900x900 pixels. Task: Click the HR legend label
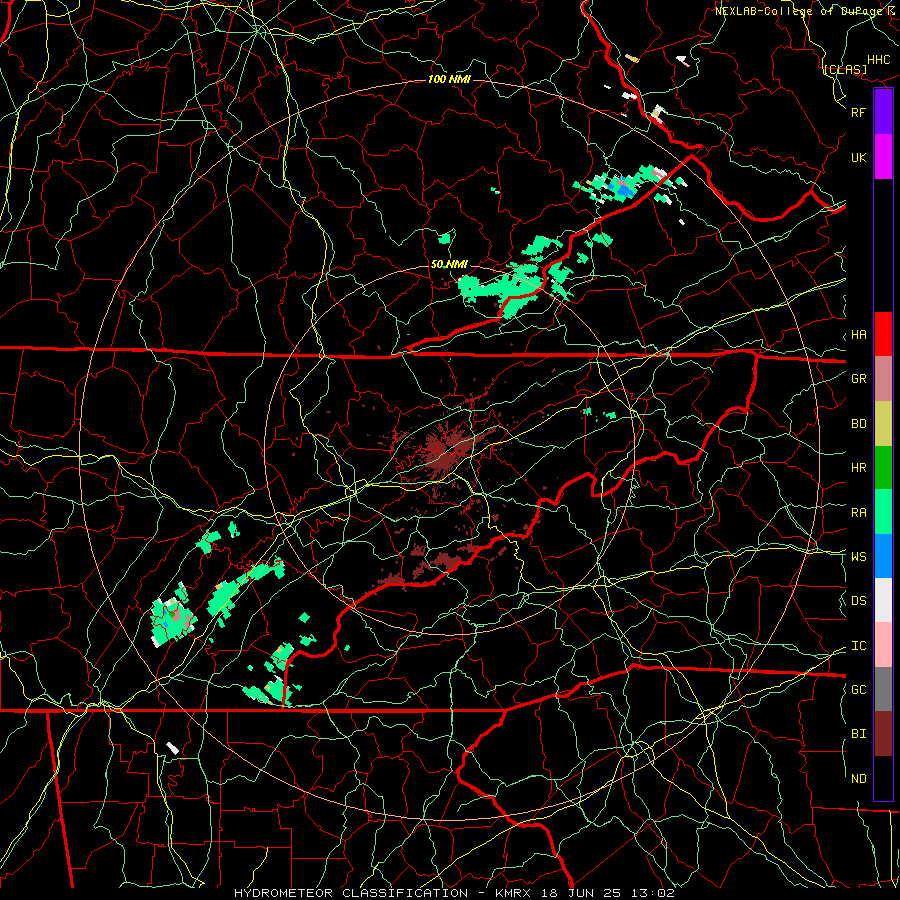click(x=858, y=467)
